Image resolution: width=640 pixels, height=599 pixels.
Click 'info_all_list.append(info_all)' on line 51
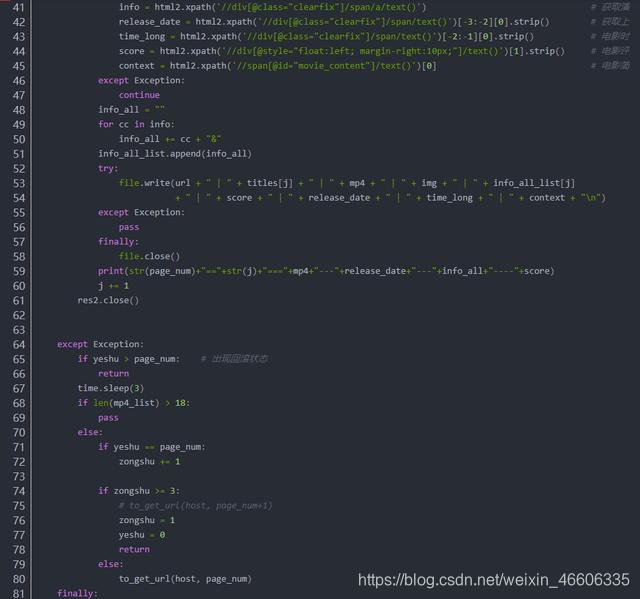175,153
